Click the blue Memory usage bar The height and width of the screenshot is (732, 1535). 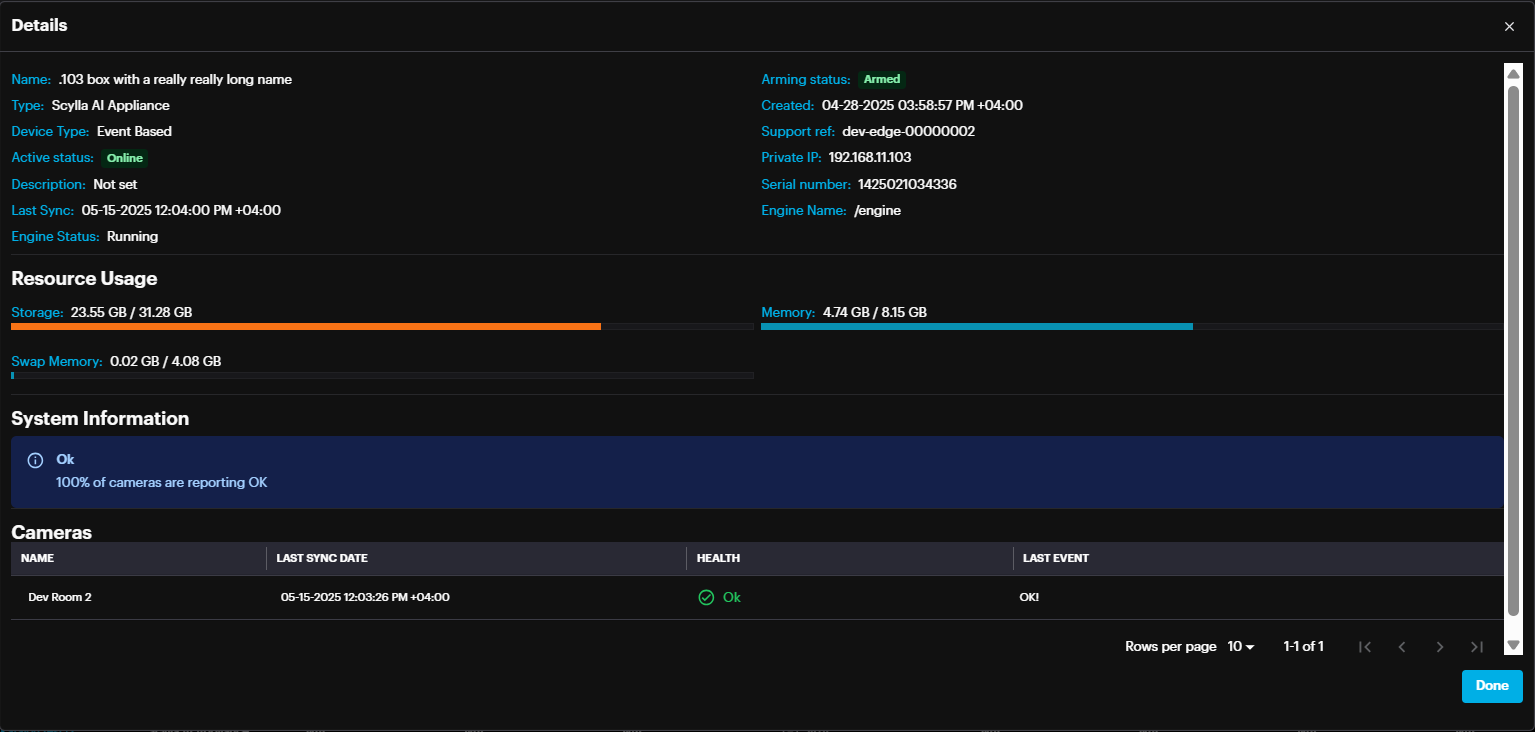(x=976, y=326)
